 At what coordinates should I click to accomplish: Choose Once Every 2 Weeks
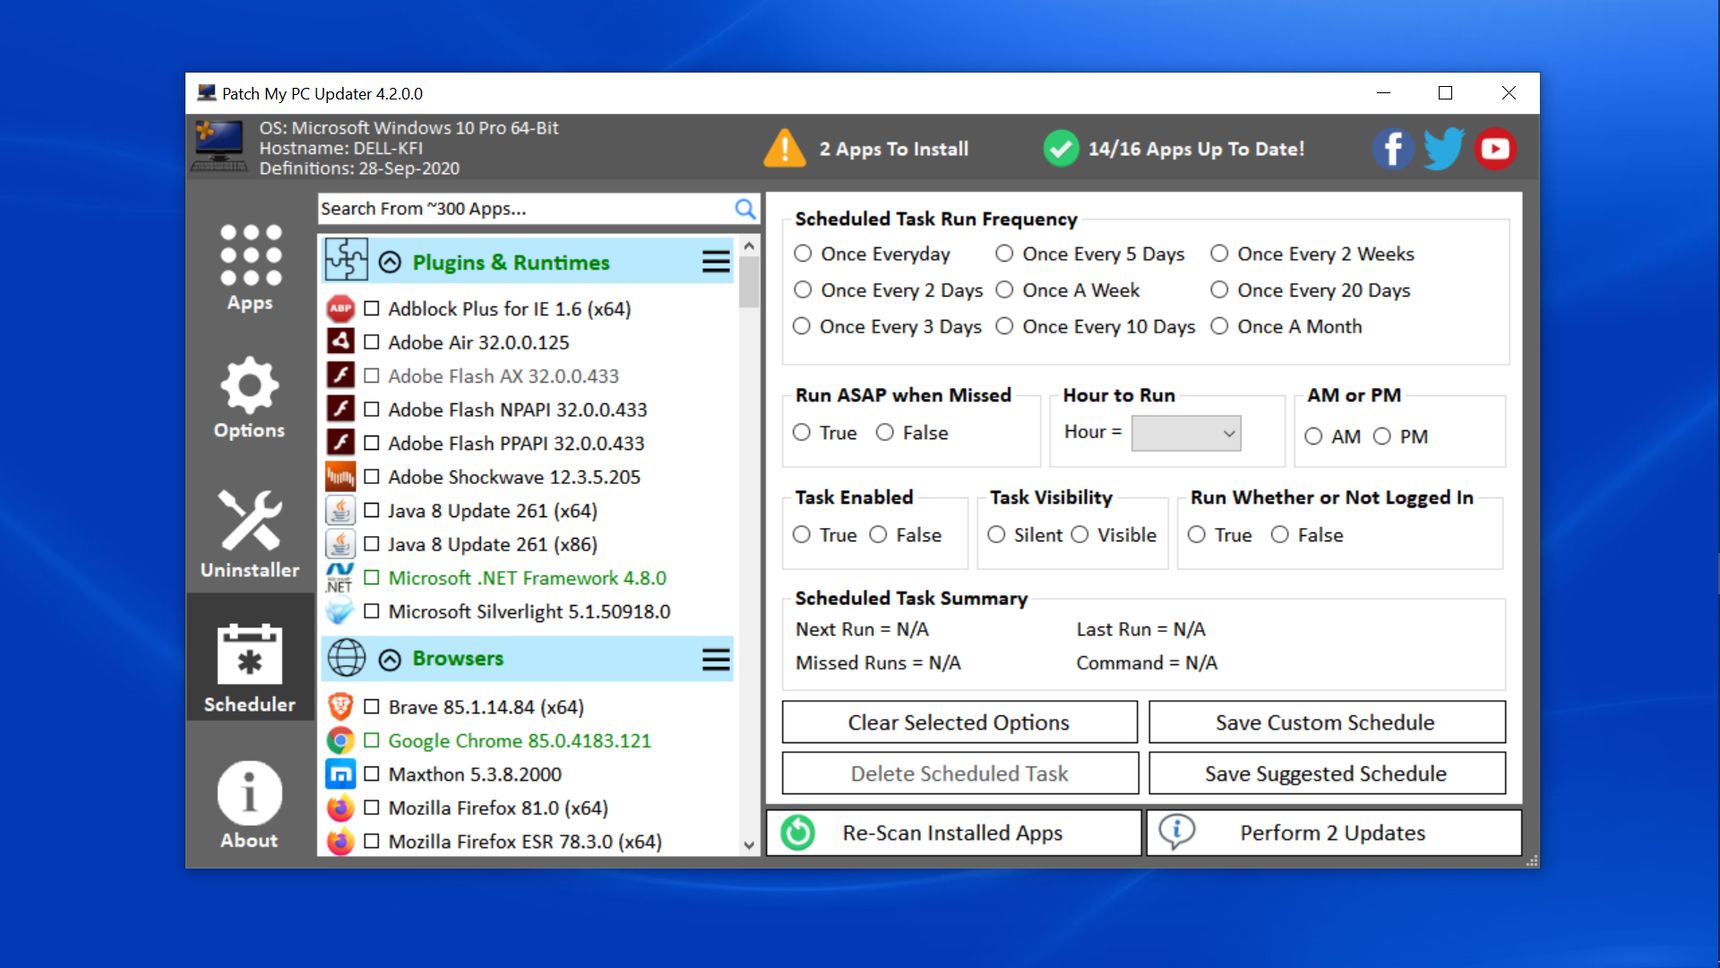point(1220,253)
